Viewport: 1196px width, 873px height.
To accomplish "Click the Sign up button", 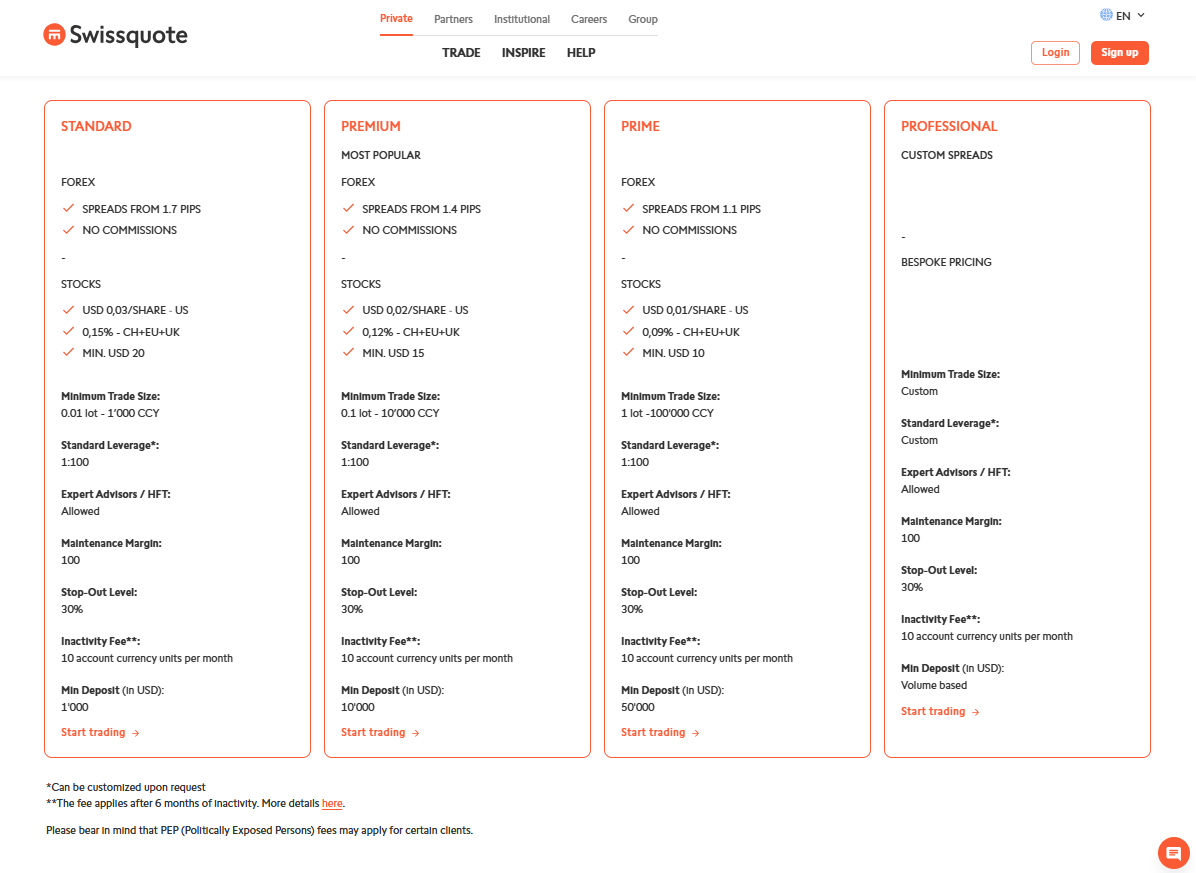I will point(1119,52).
